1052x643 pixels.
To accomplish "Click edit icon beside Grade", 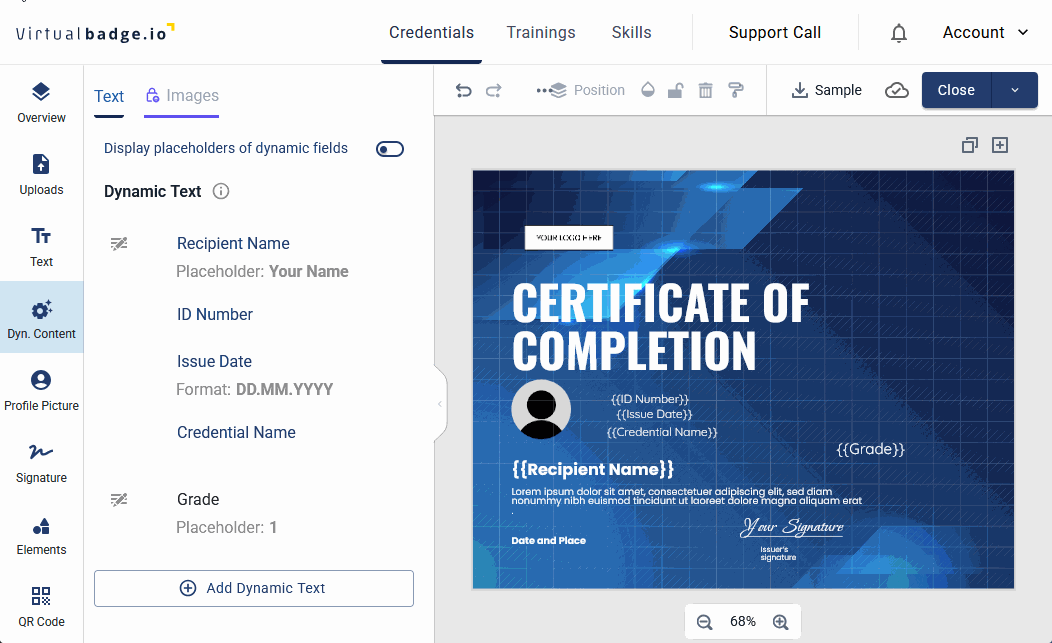I will [119, 499].
